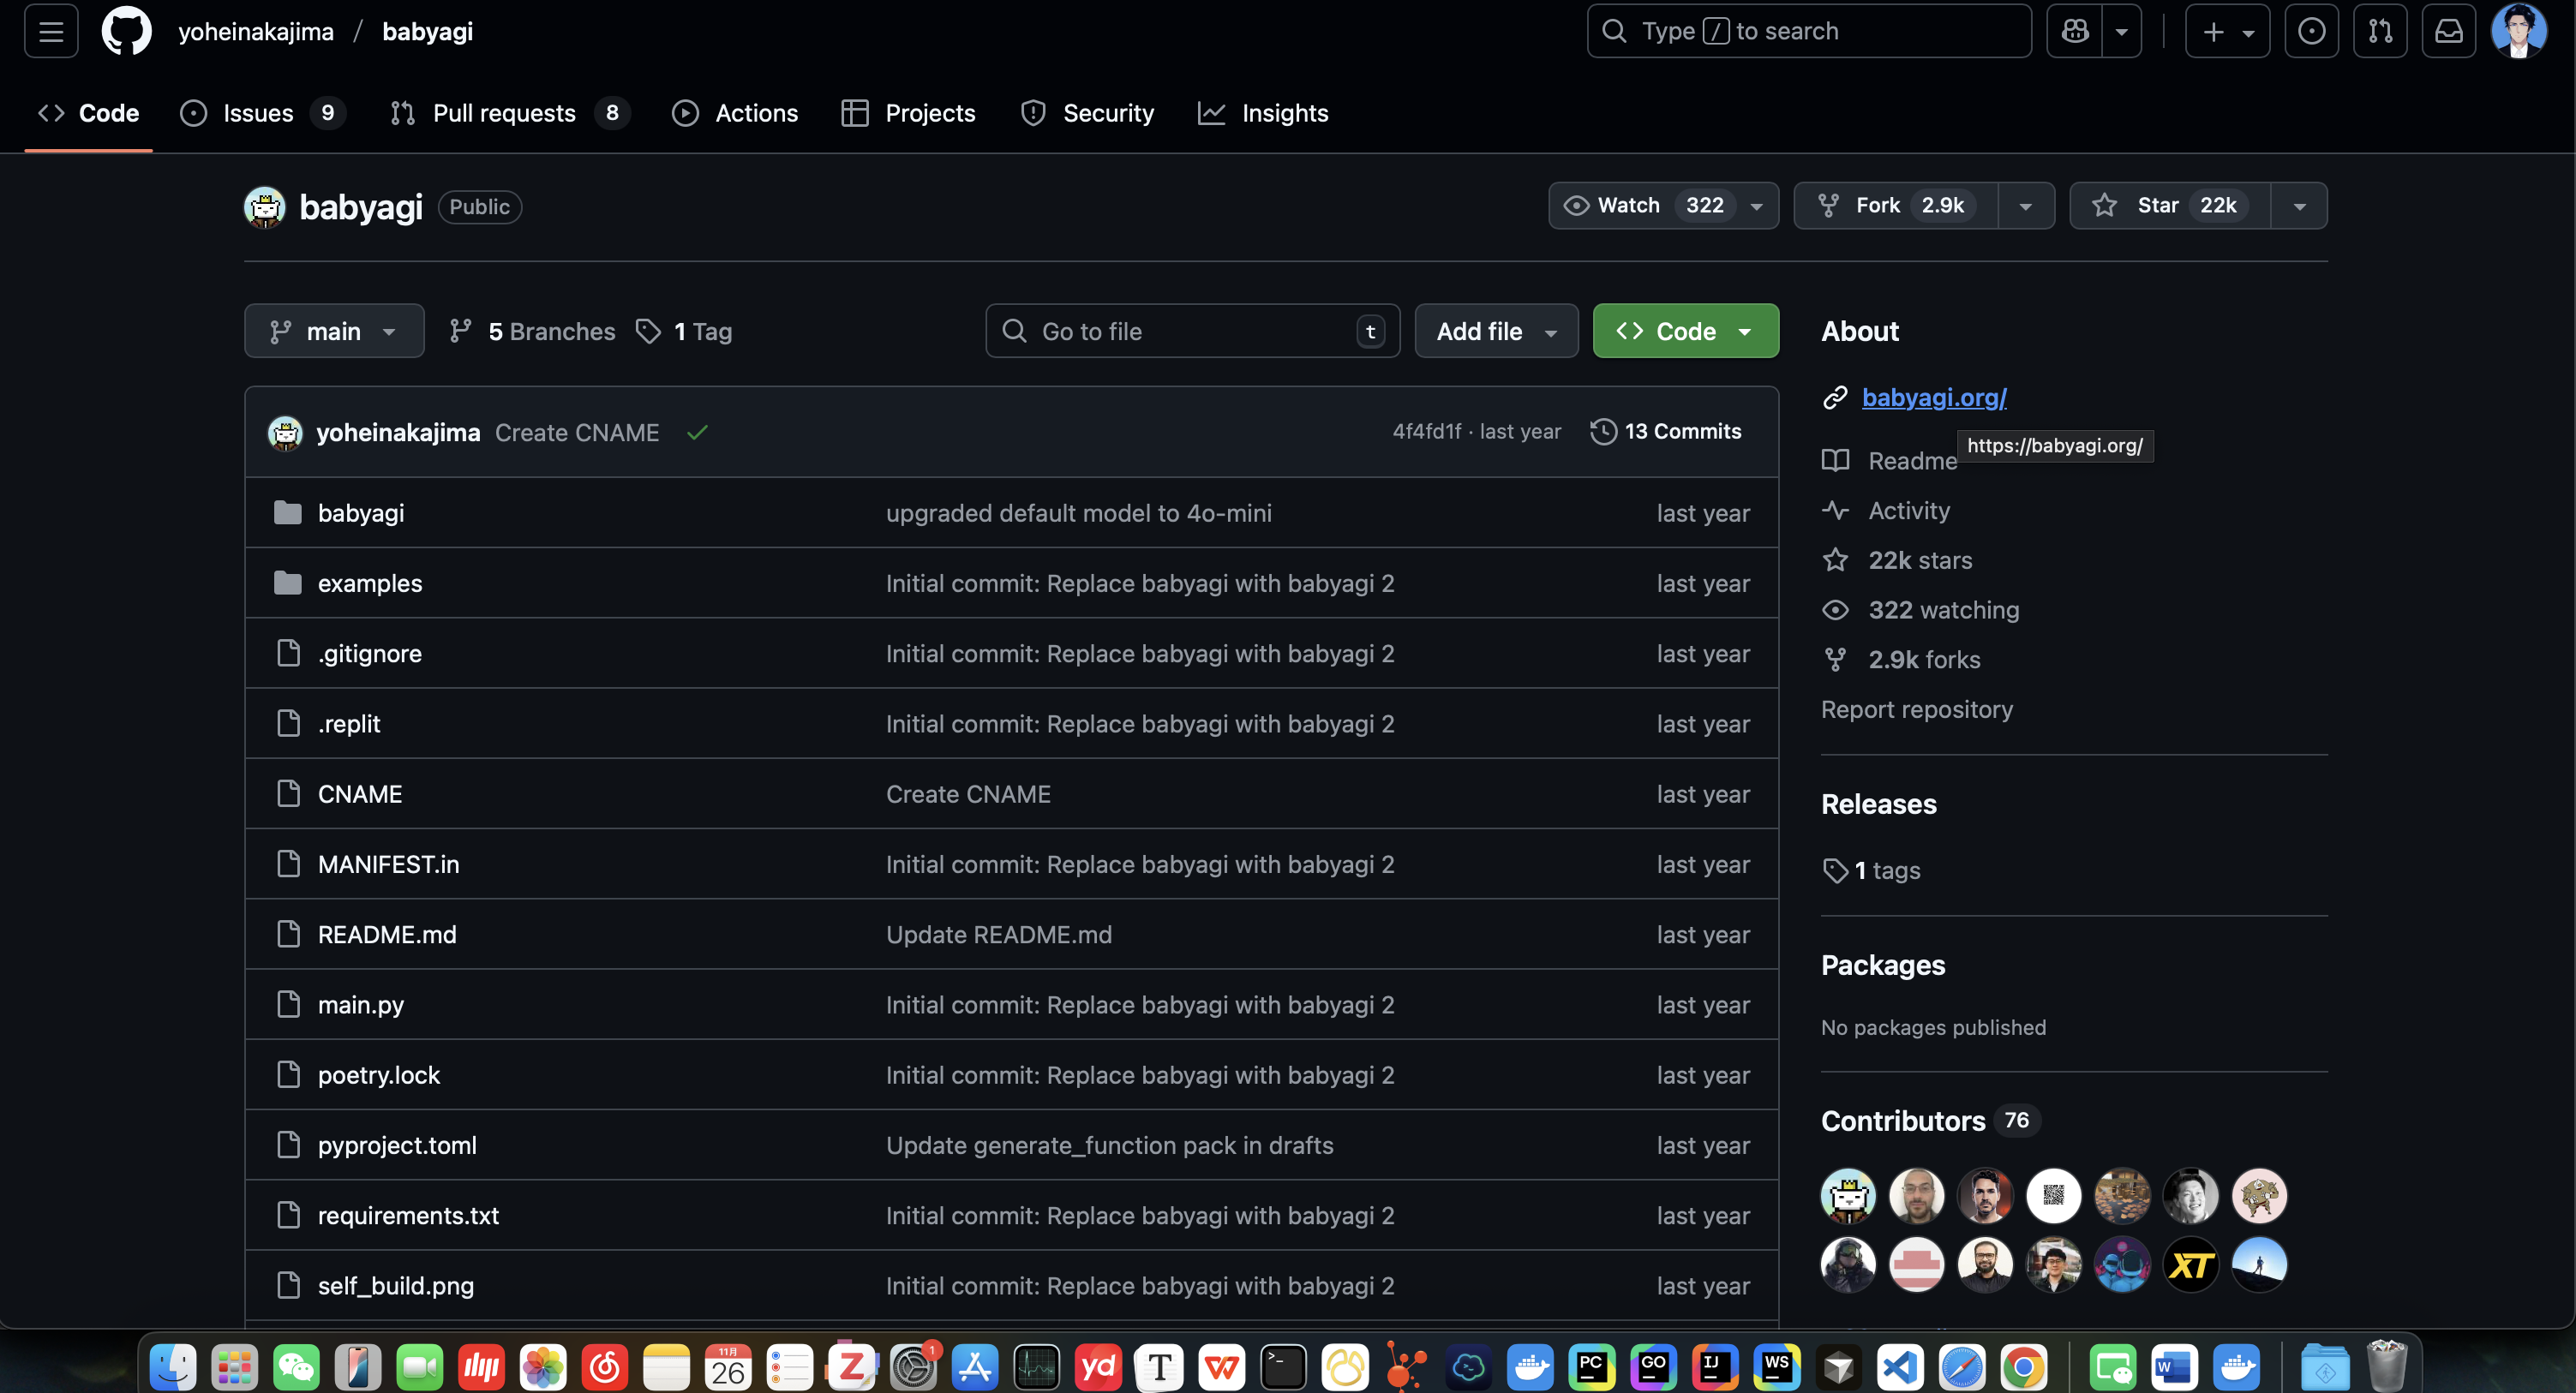Open the hamburger navigation menu
Image resolution: width=2576 pixels, height=1393 pixels.
(x=51, y=31)
